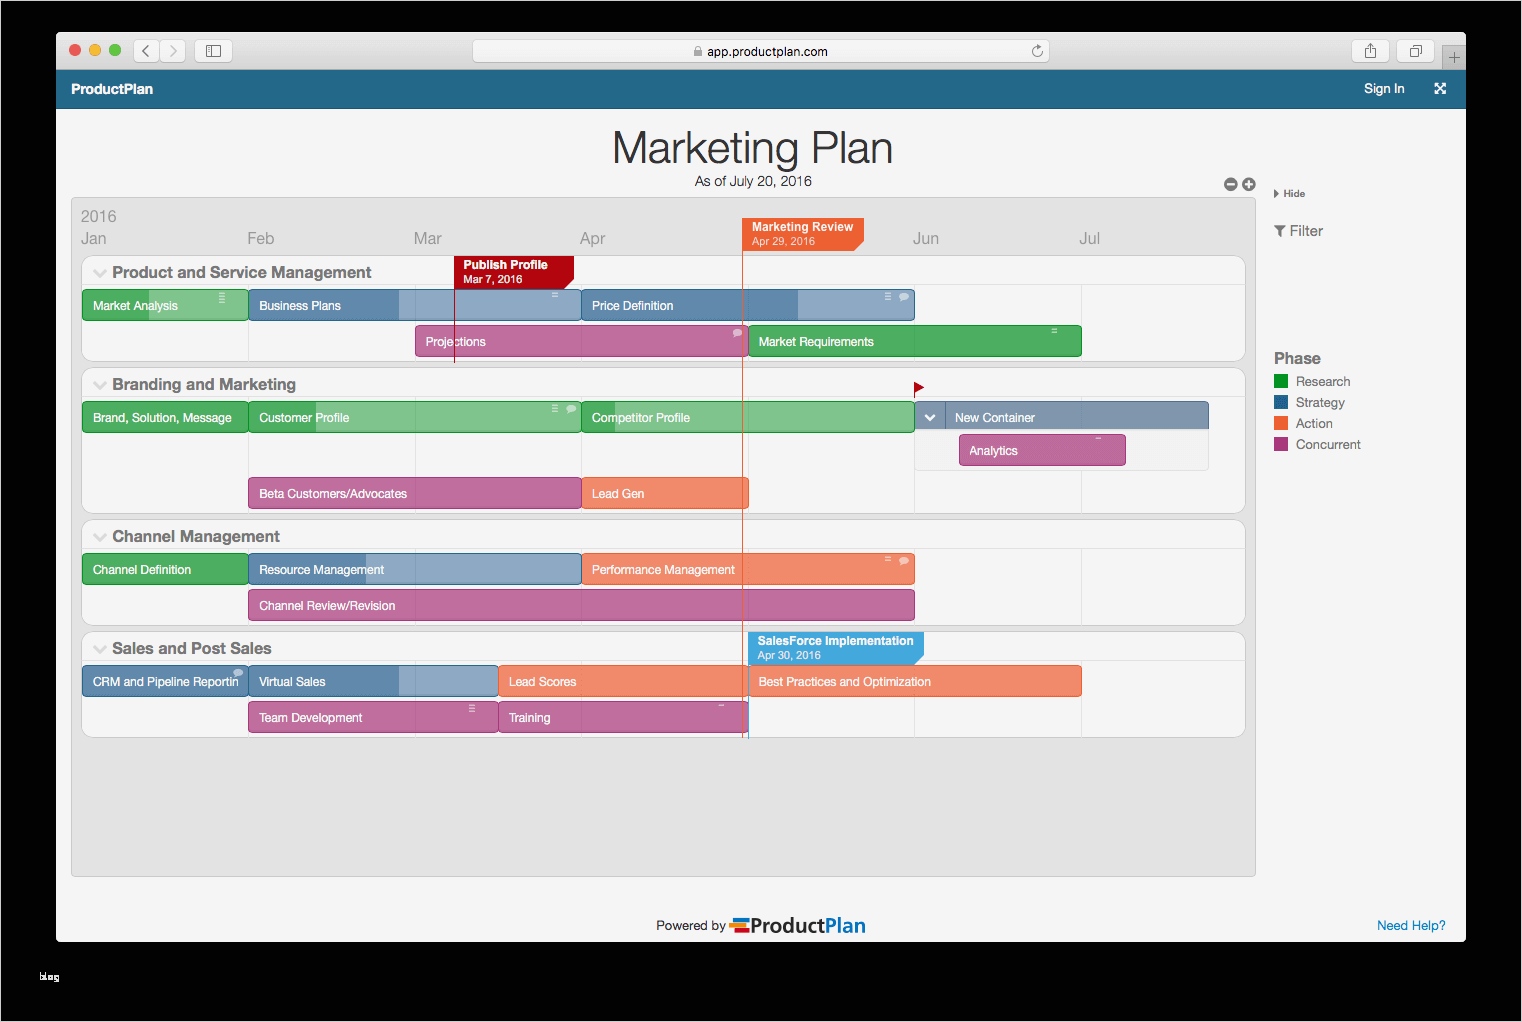This screenshot has width=1522, height=1022.
Task: Collapse the Product and Service Management lane
Action: tap(99, 273)
